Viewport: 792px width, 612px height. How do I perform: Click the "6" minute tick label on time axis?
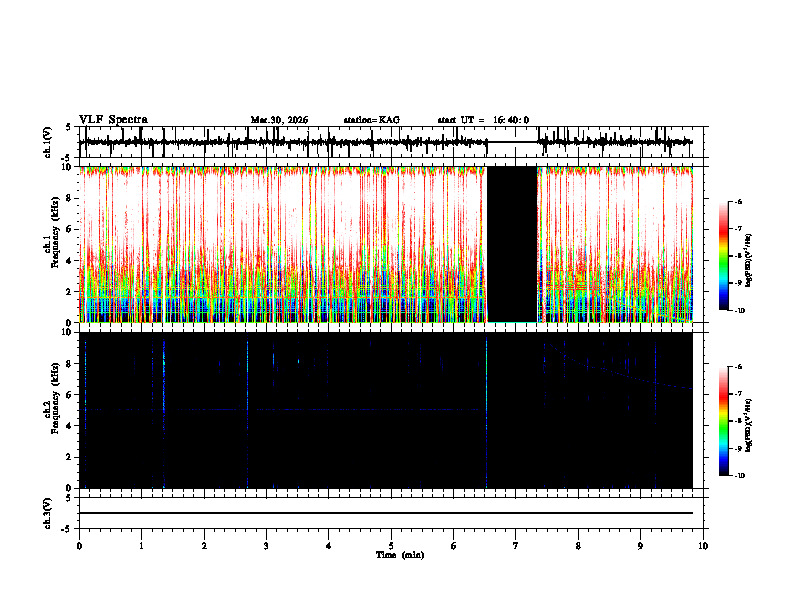click(x=454, y=546)
